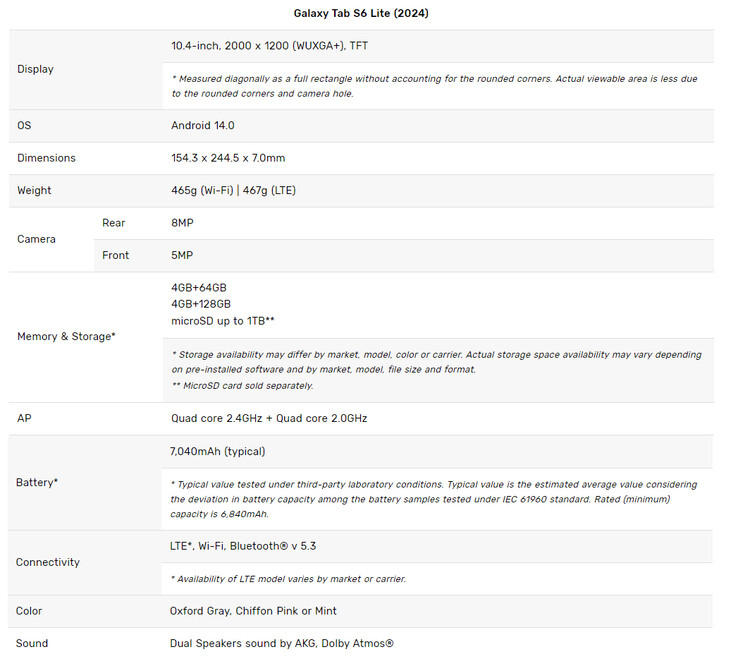Click the Display row label
Screen dimensions: 738x659
coord(36,69)
